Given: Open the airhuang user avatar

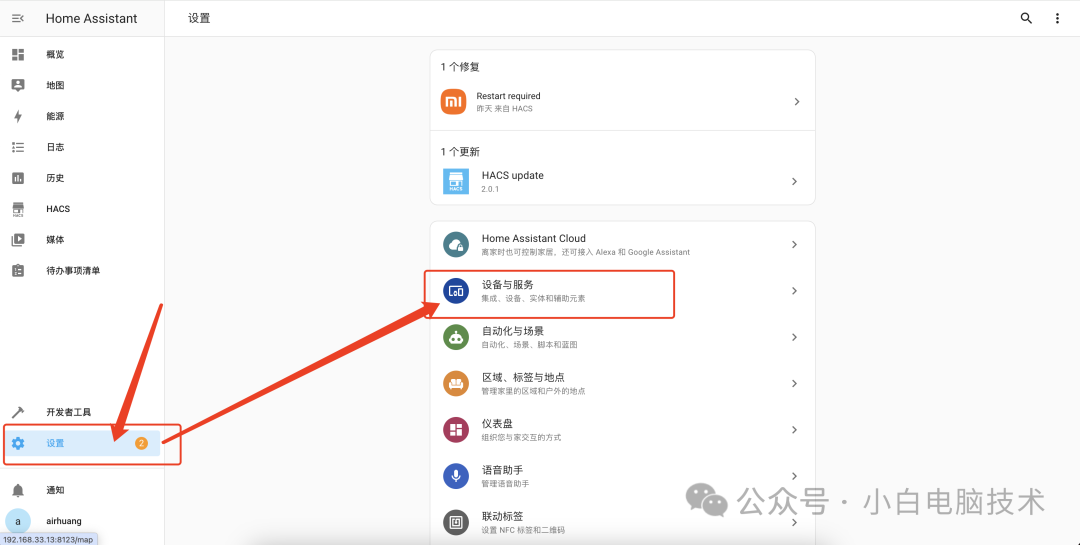Looking at the screenshot, I should (x=18, y=522).
